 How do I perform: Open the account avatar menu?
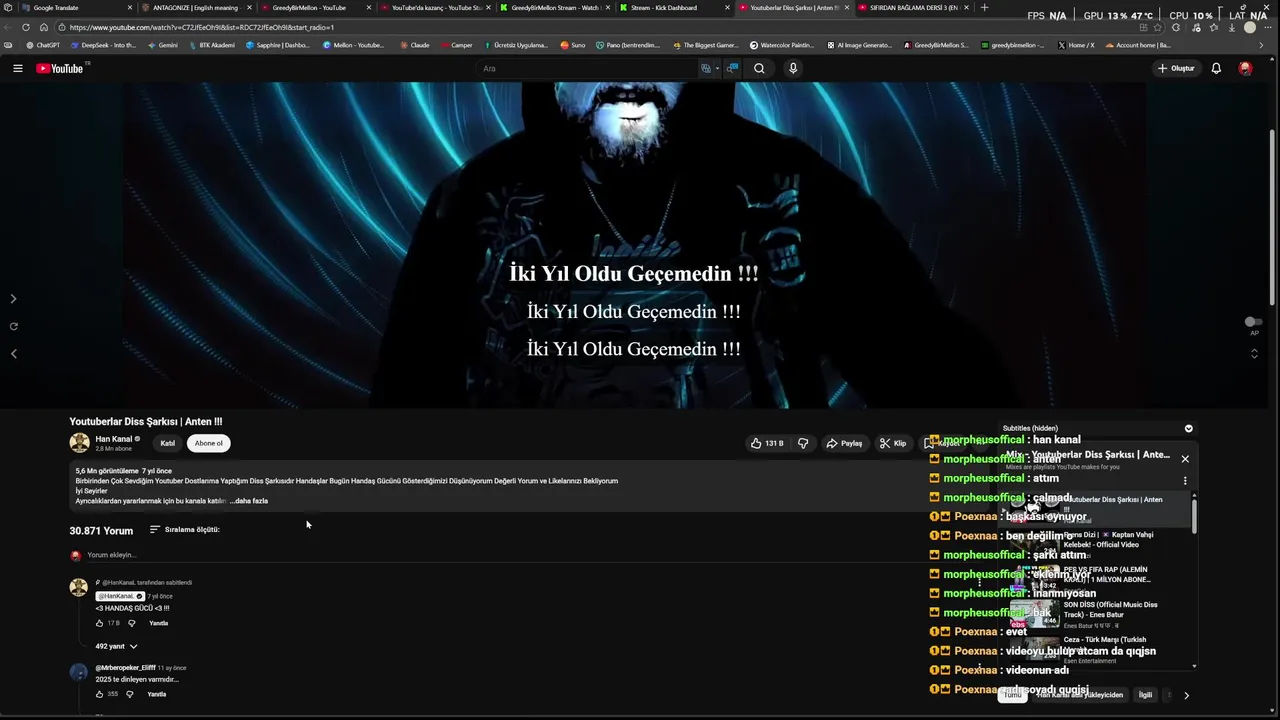click(1245, 68)
